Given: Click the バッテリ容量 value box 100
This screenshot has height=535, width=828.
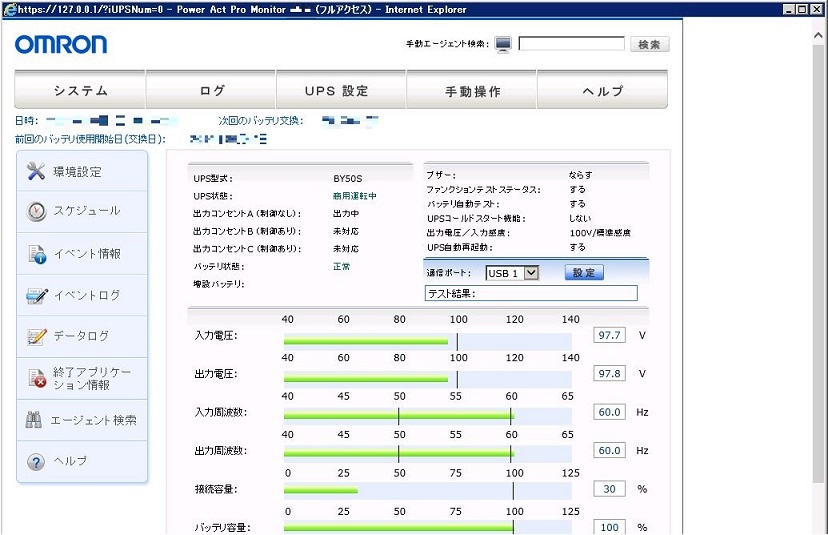Looking at the screenshot, I should (x=609, y=527).
